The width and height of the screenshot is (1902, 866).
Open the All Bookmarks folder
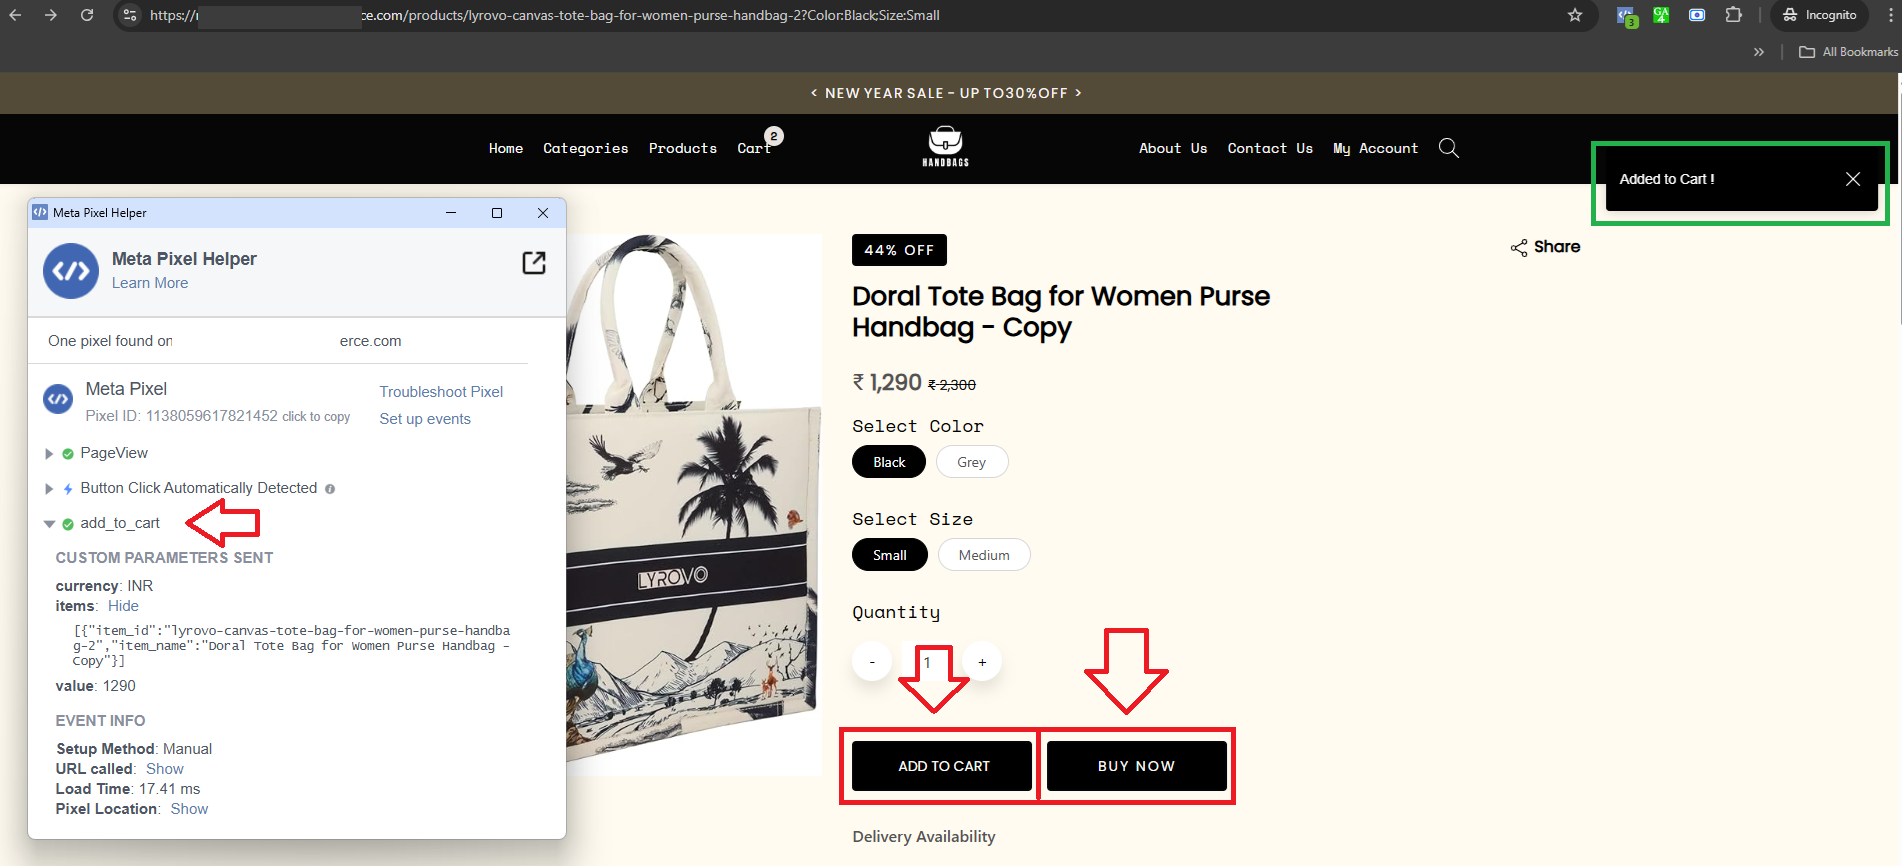click(1848, 52)
